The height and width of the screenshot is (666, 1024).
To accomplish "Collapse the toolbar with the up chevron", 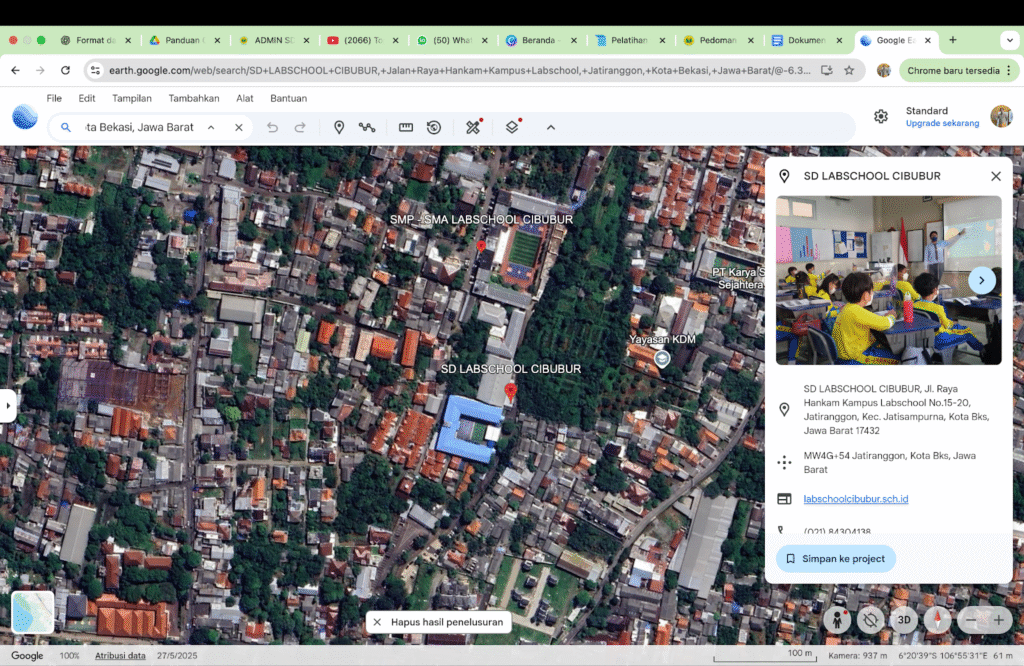I will tap(551, 127).
